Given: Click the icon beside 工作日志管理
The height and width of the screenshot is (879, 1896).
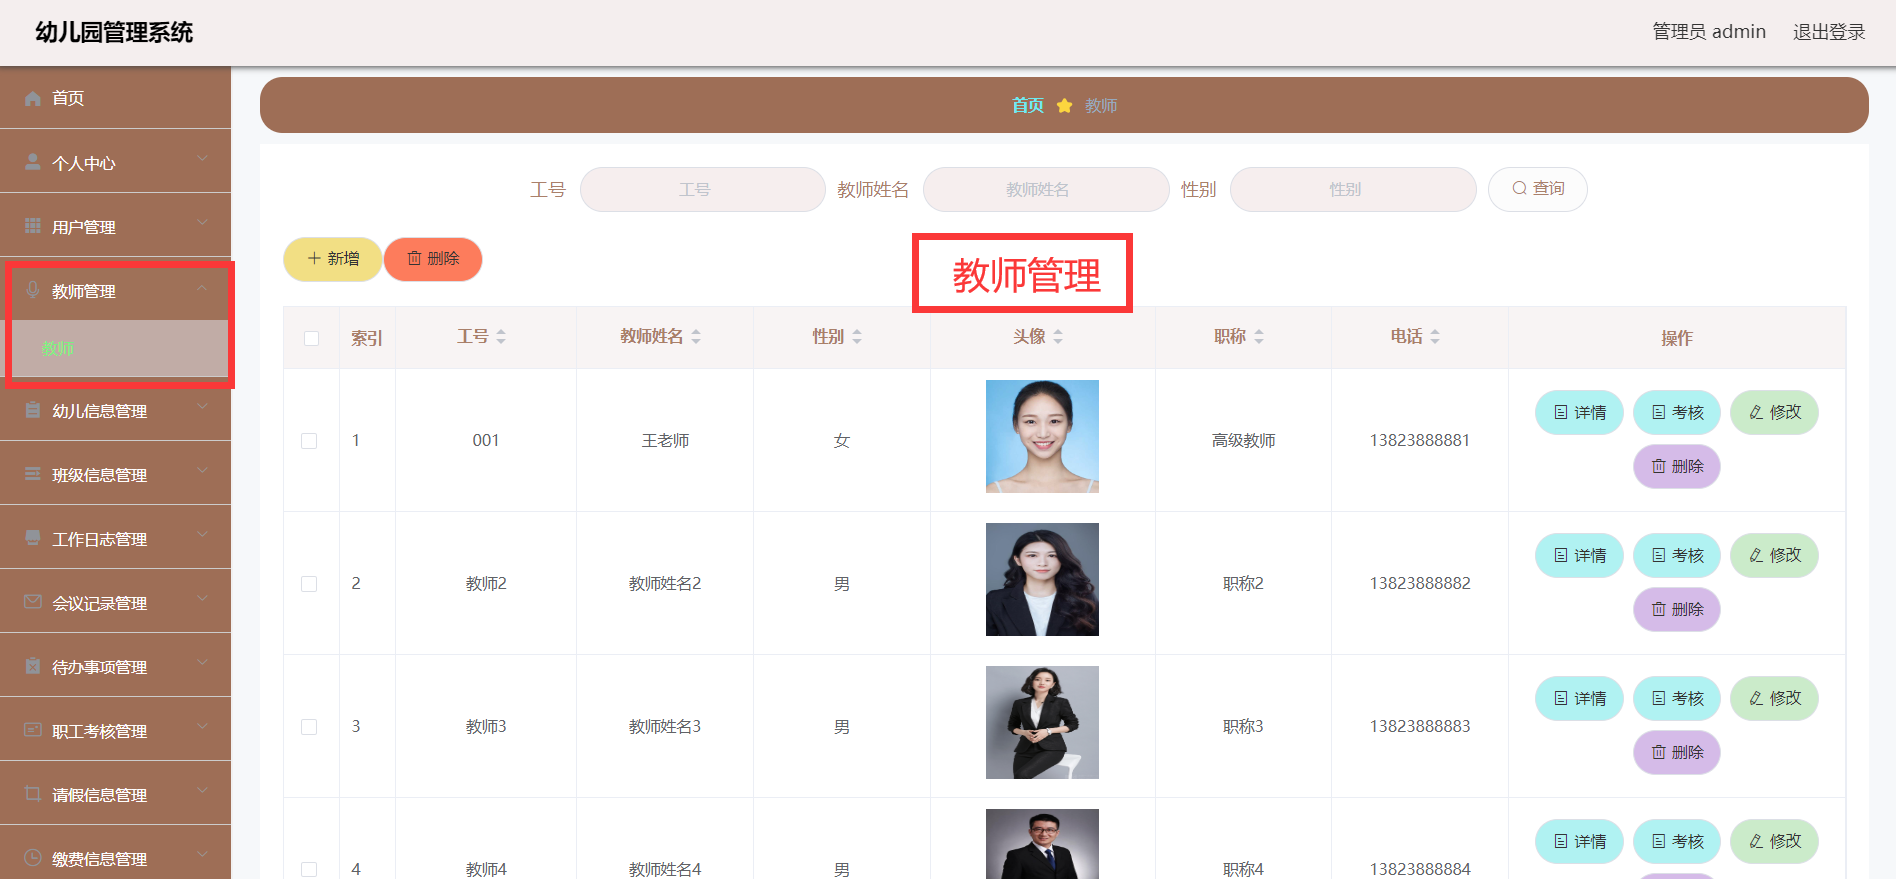Looking at the screenshot, I should click(x=33, y=538).
